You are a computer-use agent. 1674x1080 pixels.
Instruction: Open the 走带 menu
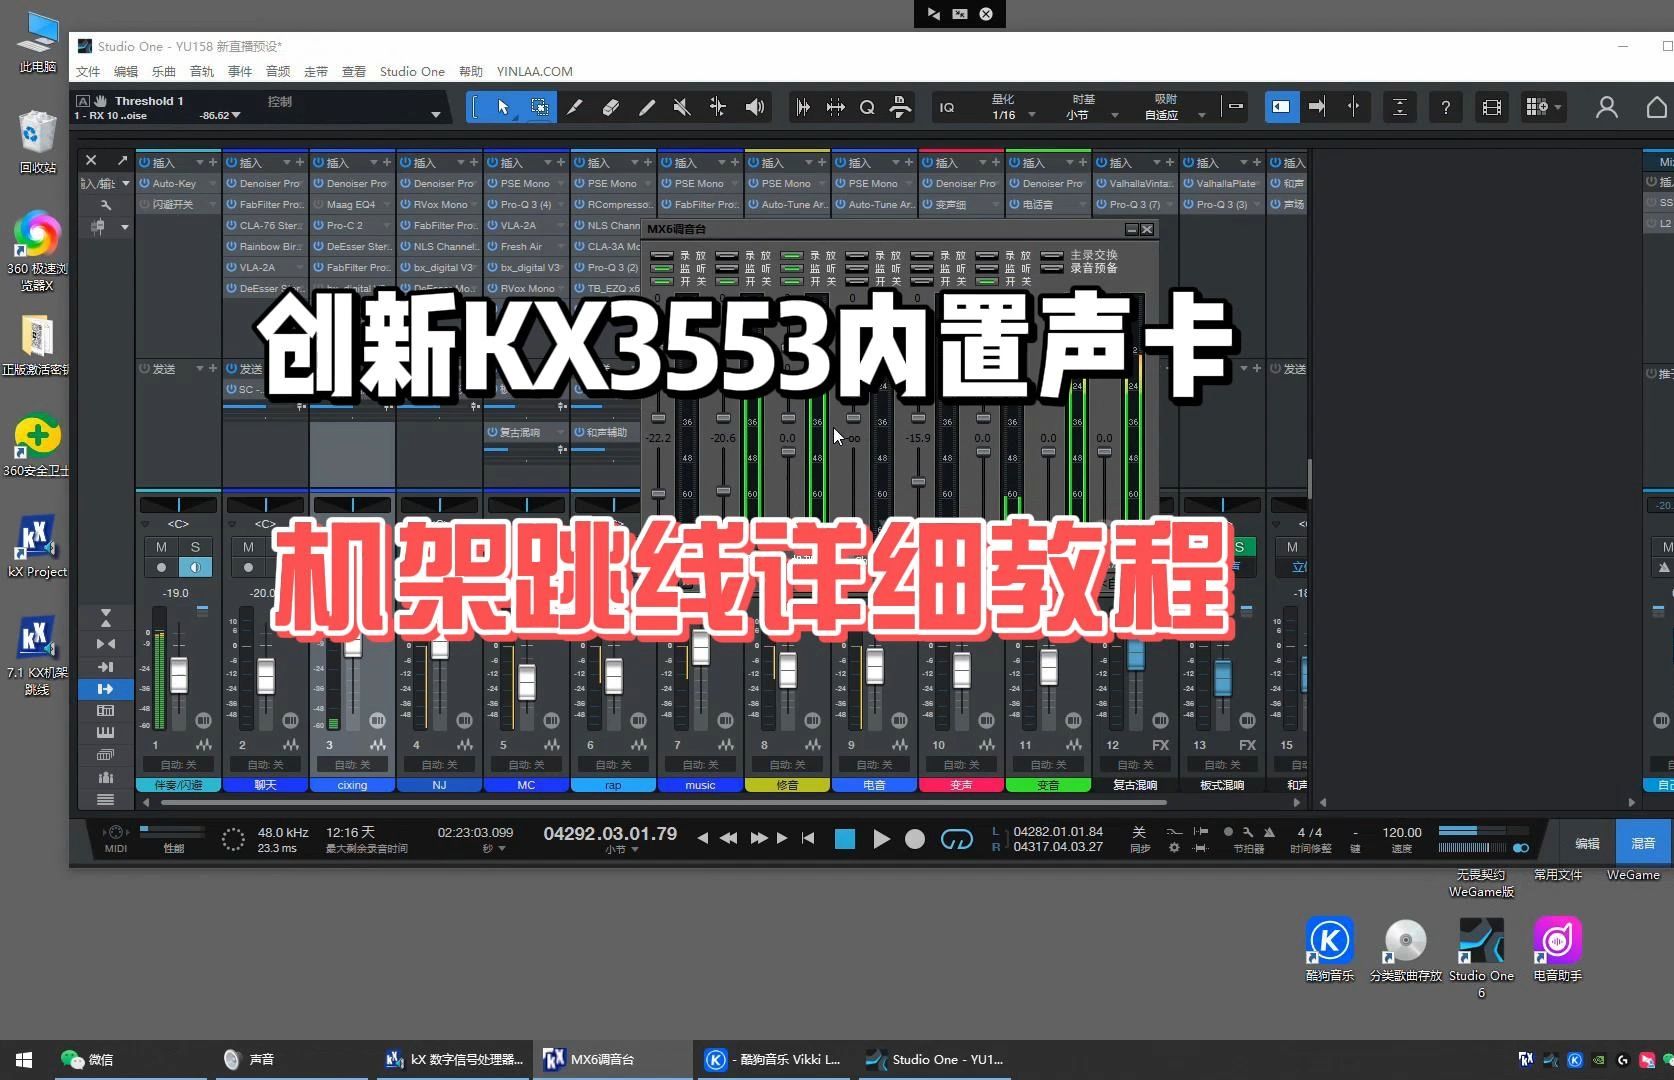tap(315, 71)
